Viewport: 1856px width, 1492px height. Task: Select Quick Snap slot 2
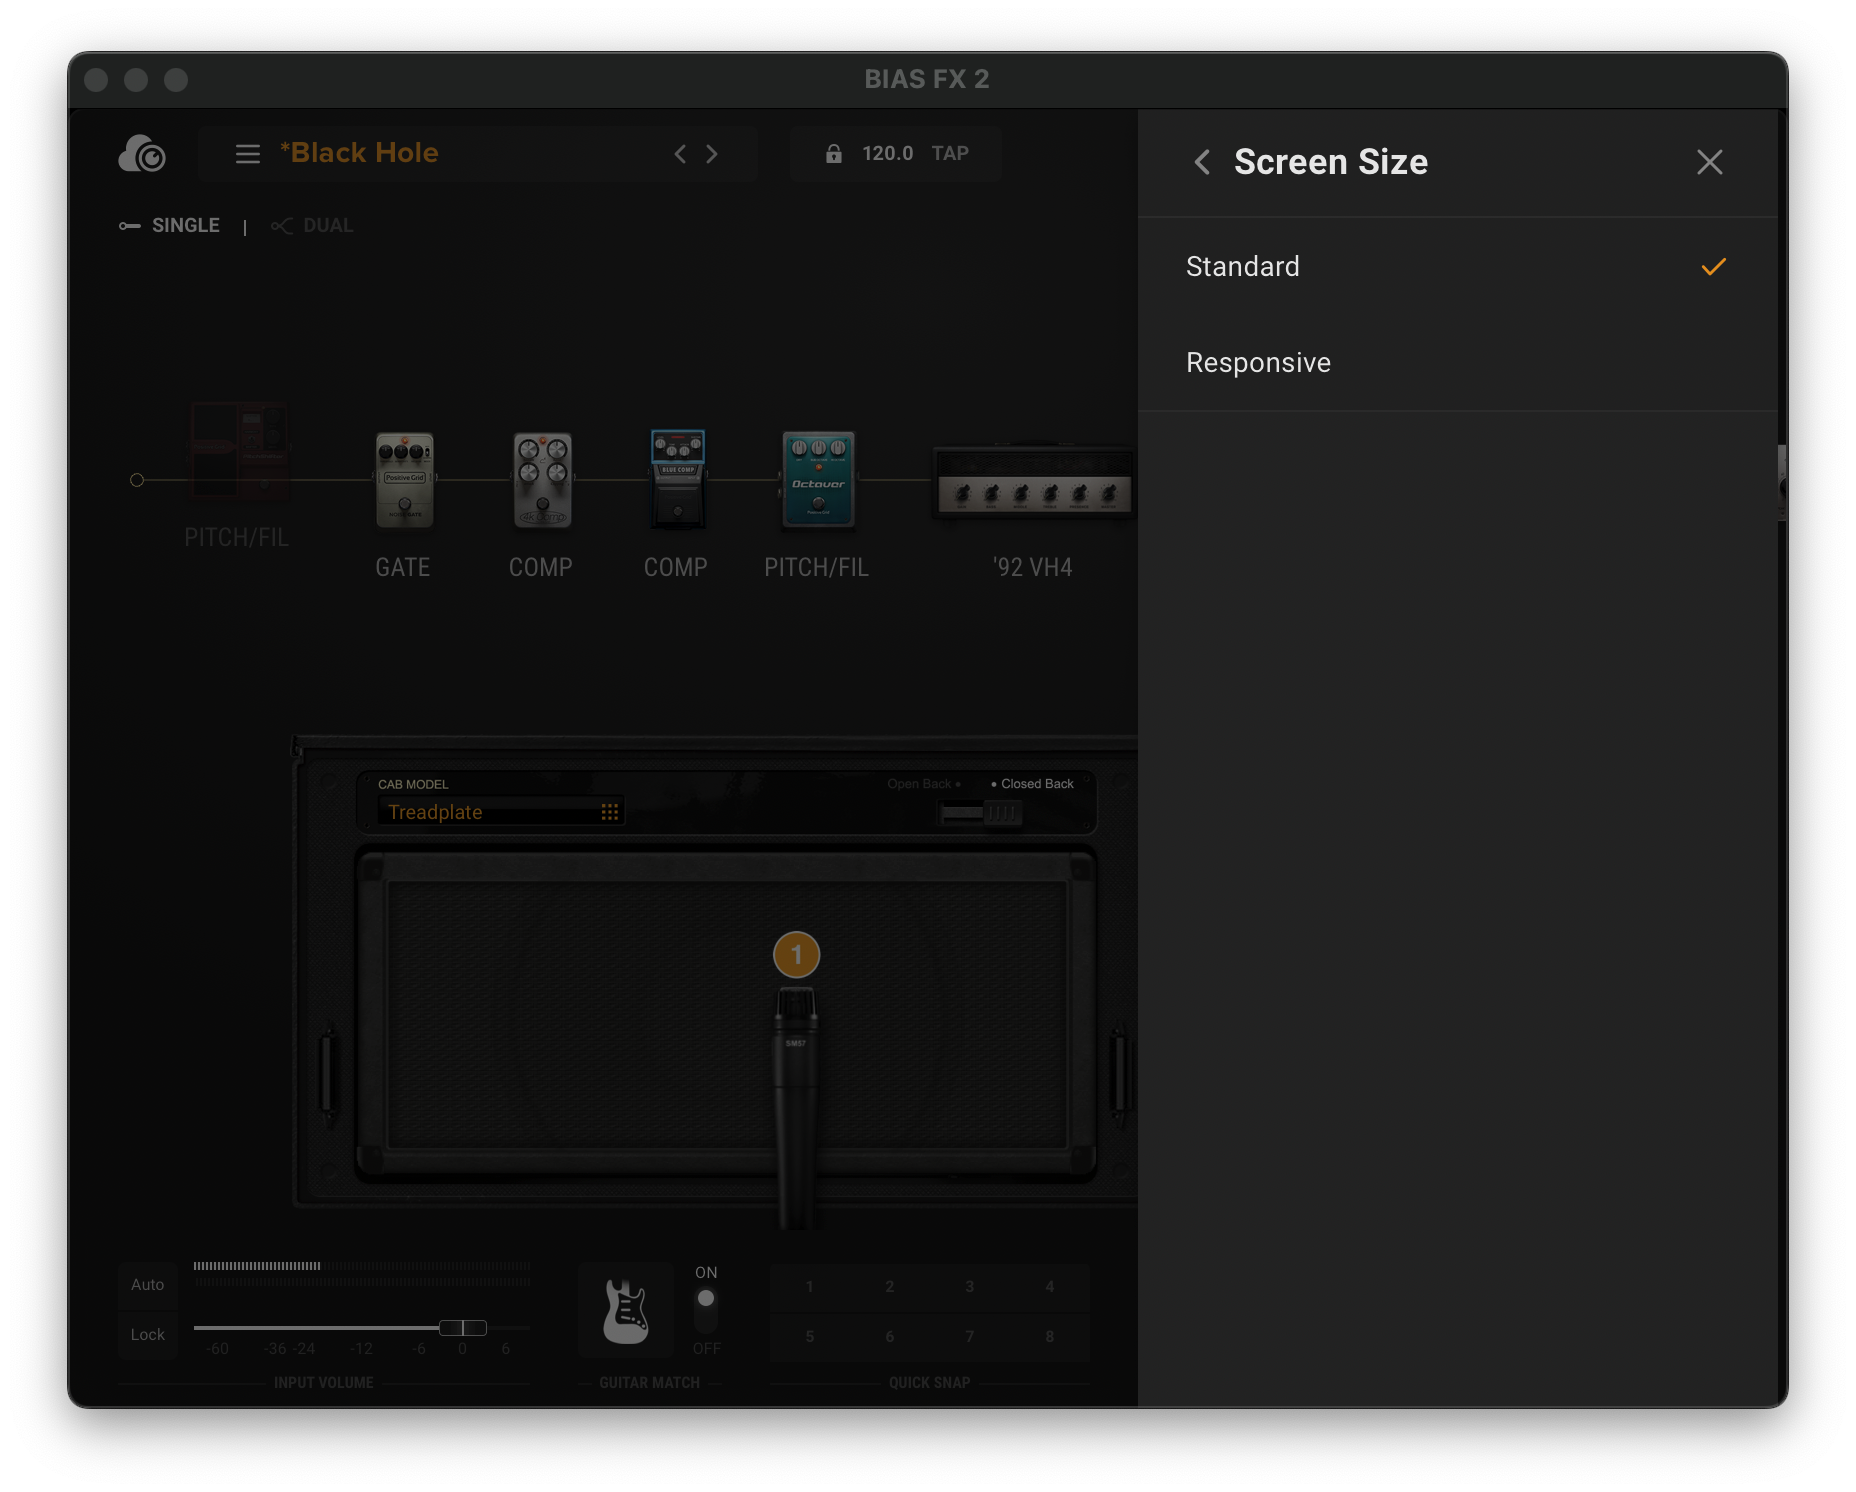890,1287
